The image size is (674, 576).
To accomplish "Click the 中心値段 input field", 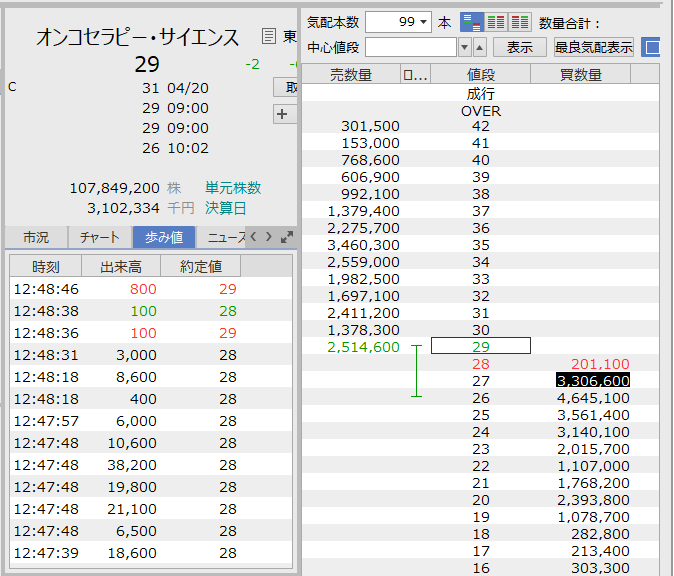I will 411,47.
